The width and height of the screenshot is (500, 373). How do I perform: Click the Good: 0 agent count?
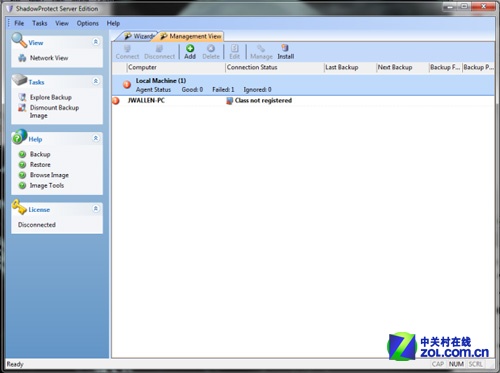[192, 90]
